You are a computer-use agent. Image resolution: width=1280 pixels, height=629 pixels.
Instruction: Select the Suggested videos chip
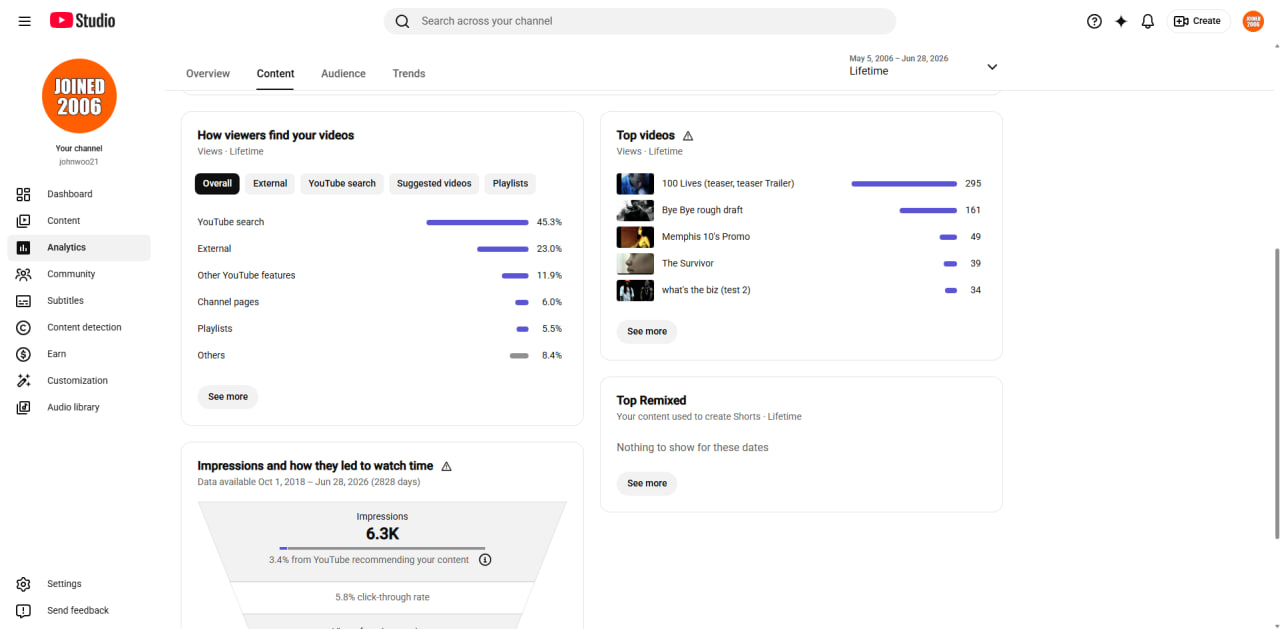click(434, 184)
